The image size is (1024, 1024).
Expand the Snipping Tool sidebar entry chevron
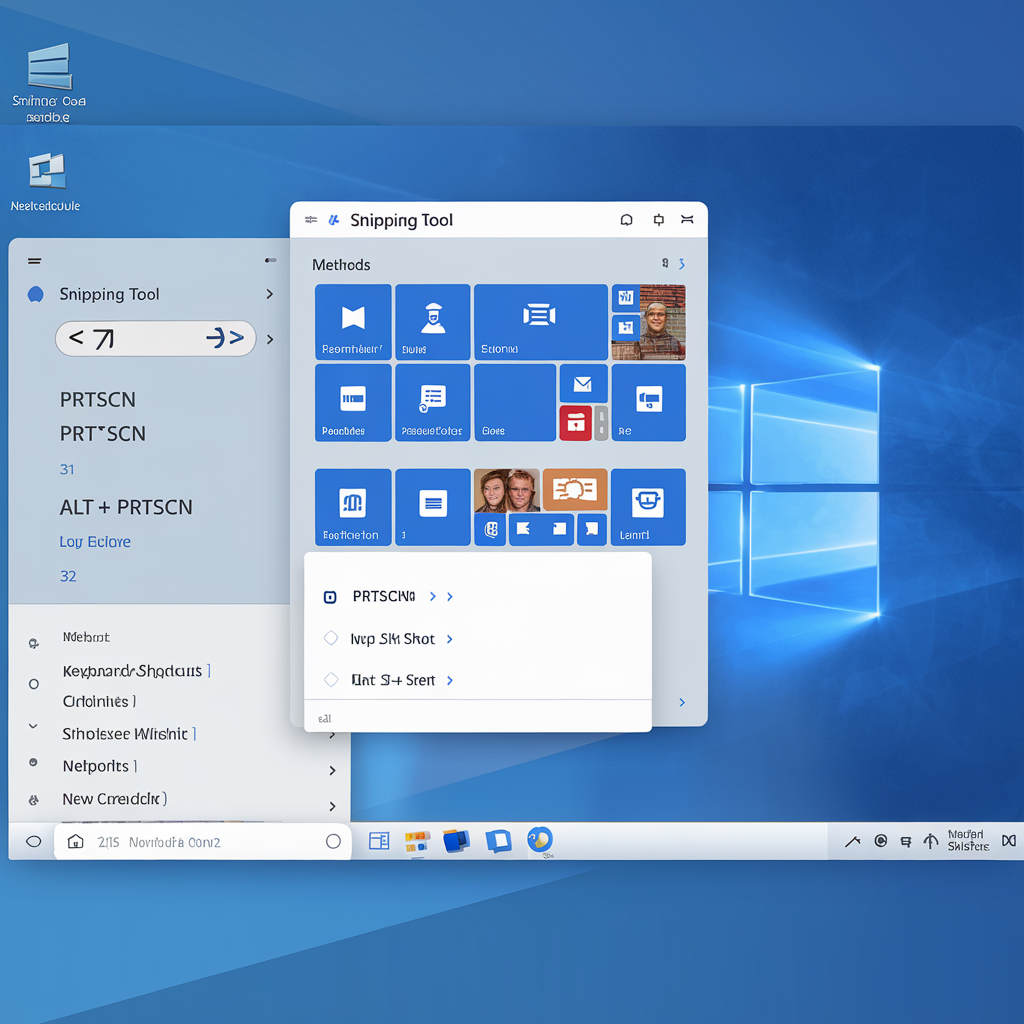(x=270, y=294)
